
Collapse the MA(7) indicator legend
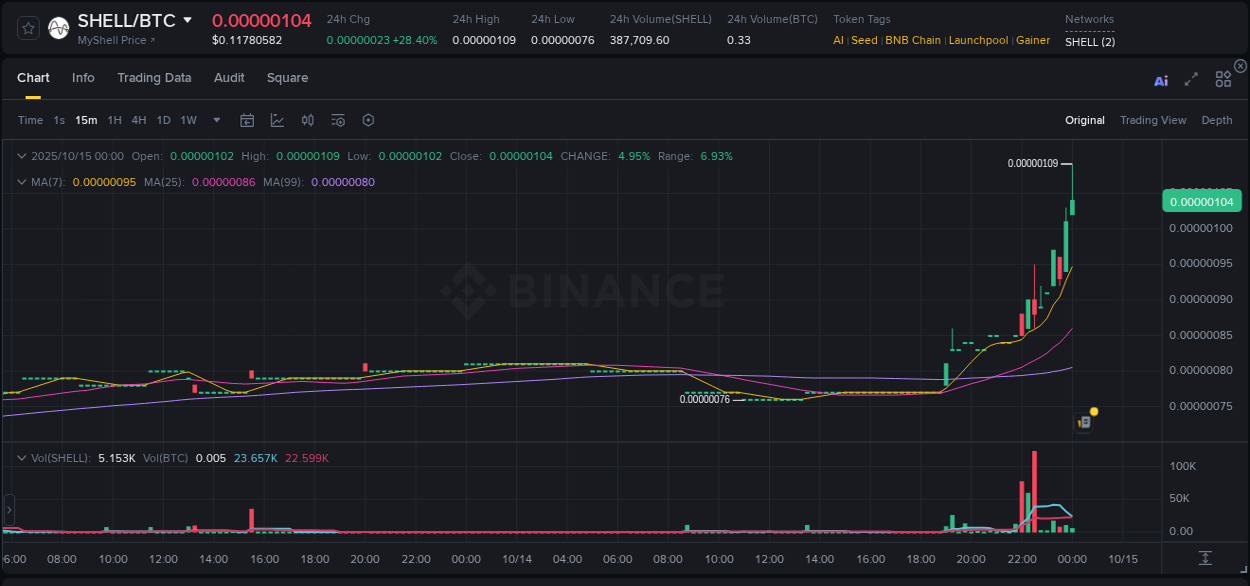coord(21,182)
